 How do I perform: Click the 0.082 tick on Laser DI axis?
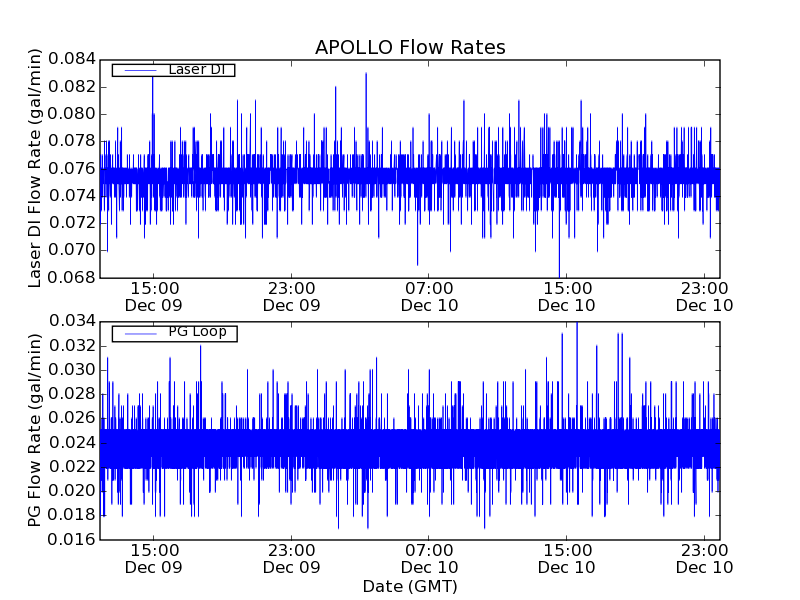(72, 87)
